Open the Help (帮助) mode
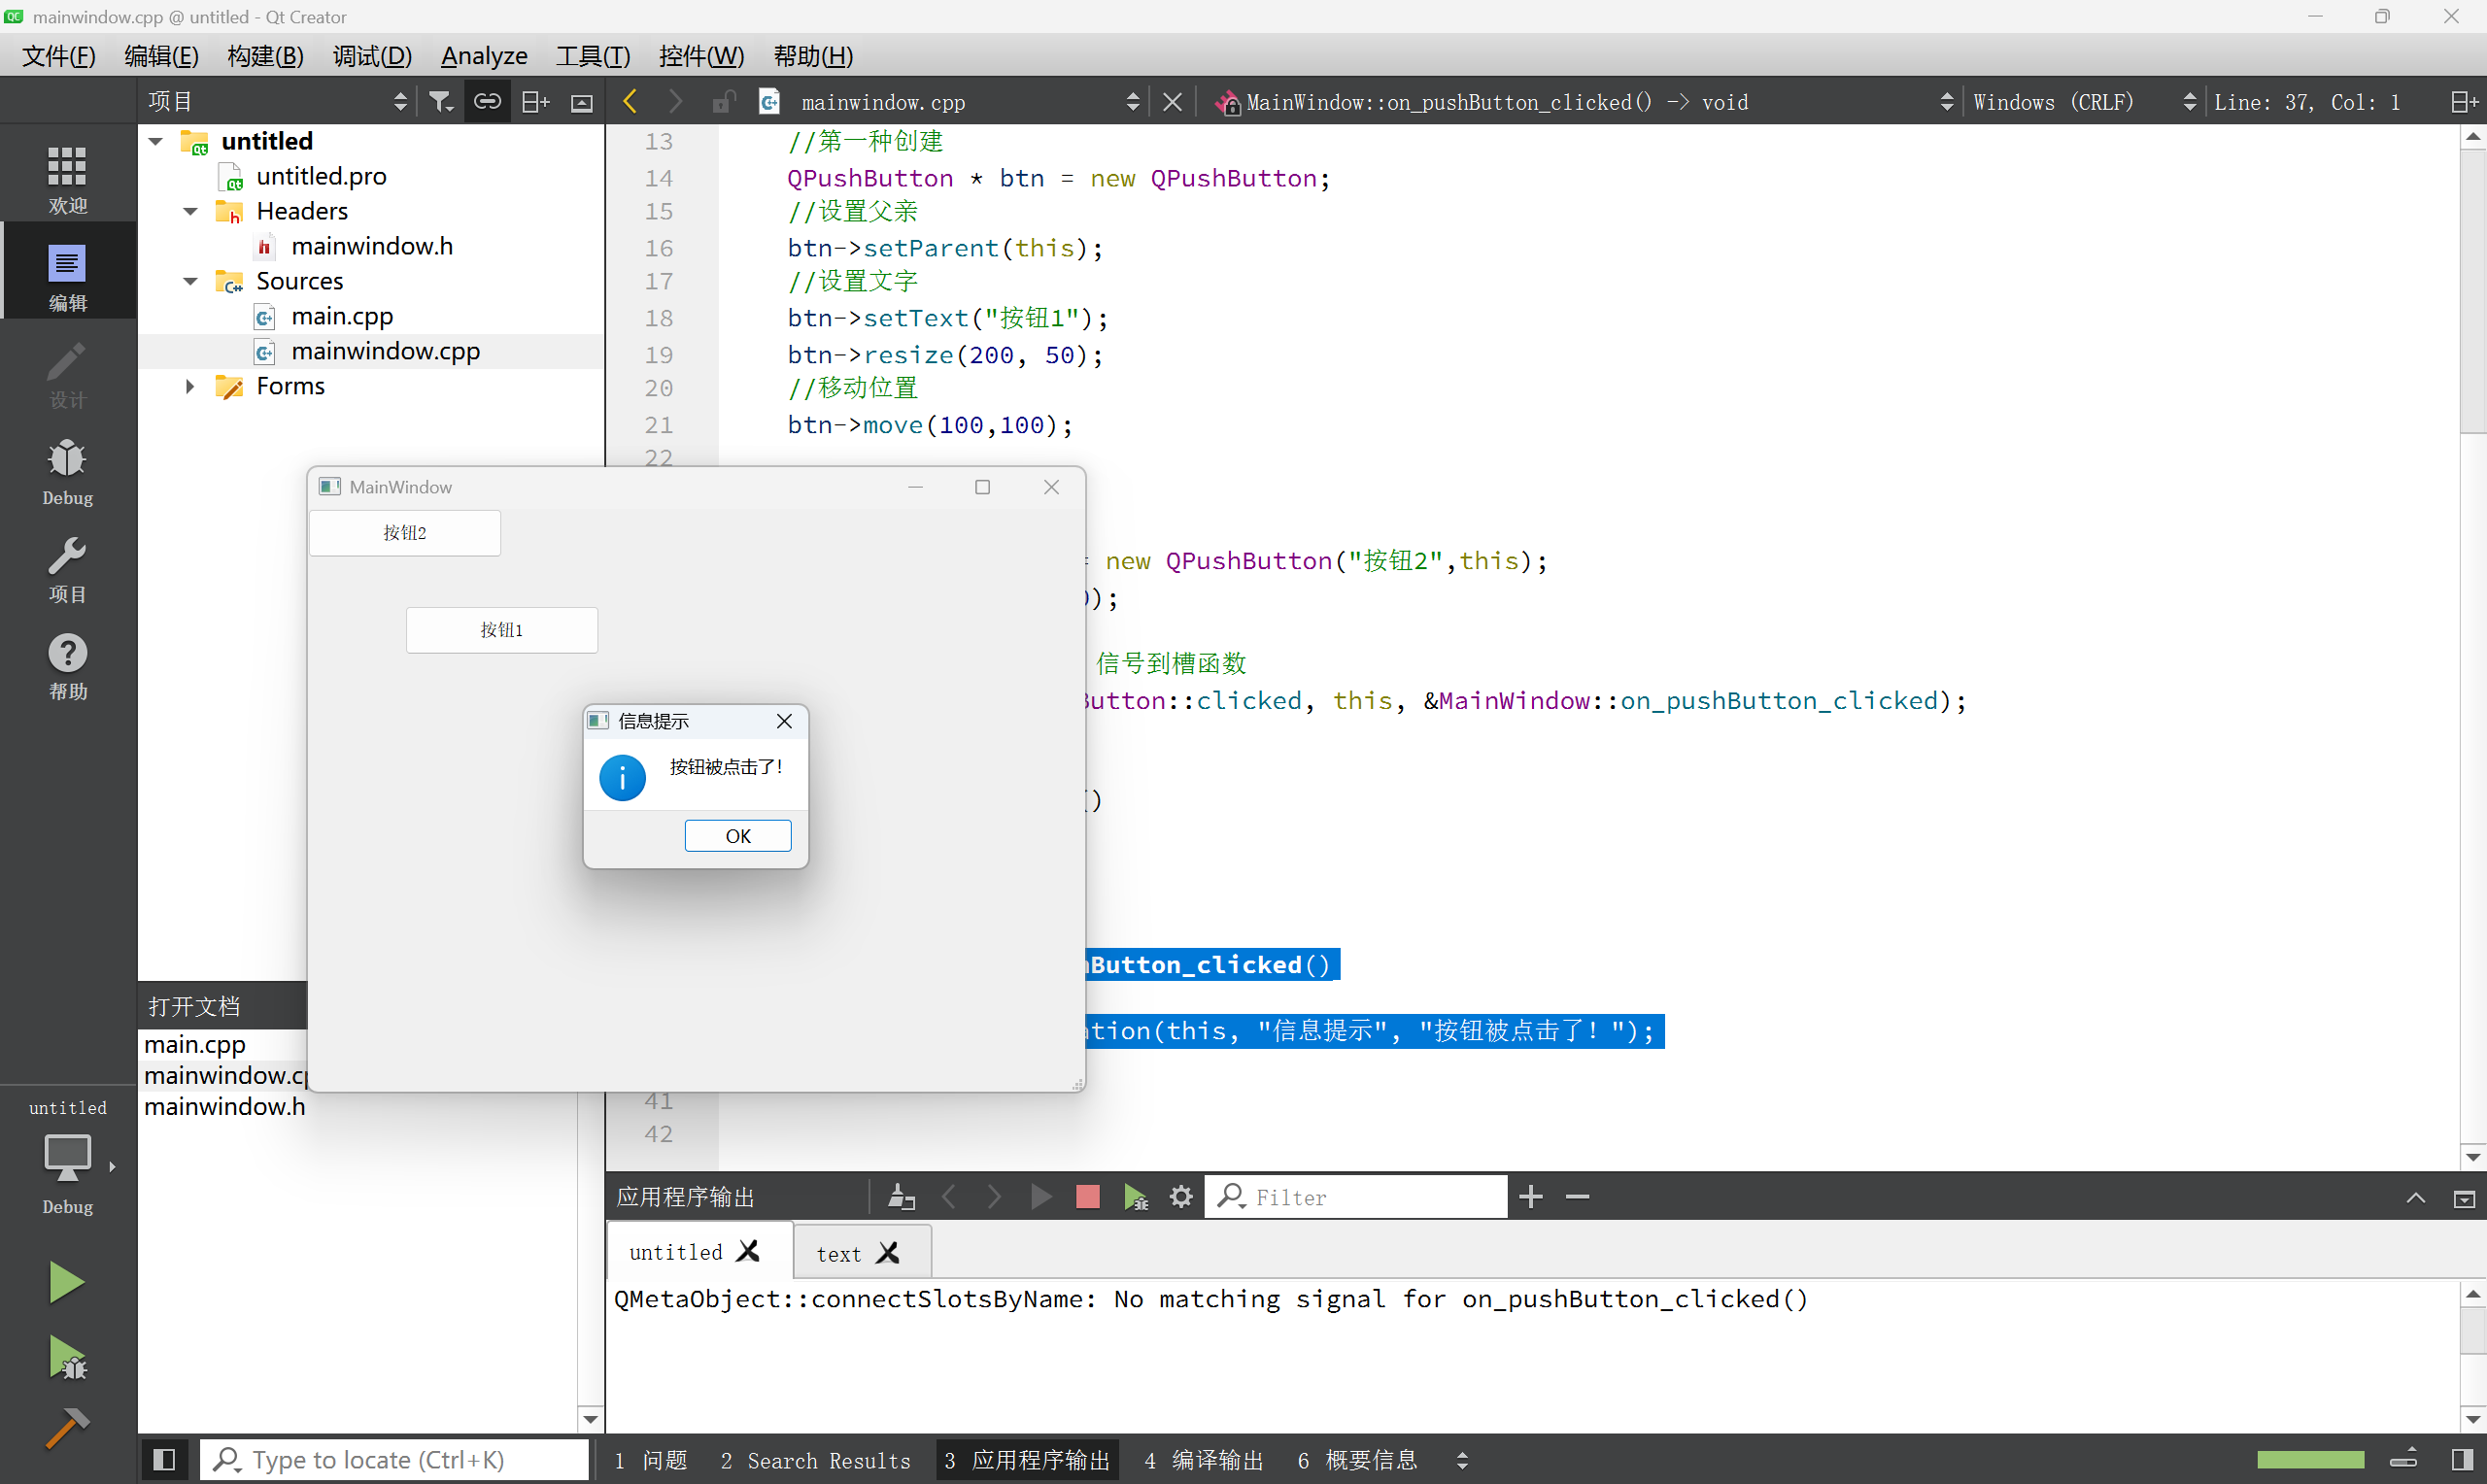The width and height of the screenshot is (2487, 1484). click(67, 666)
